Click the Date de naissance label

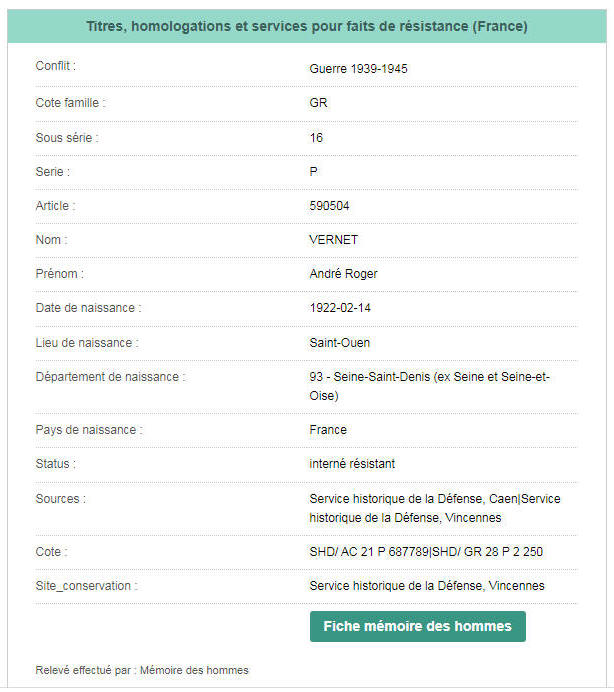[x=88, y=308]
